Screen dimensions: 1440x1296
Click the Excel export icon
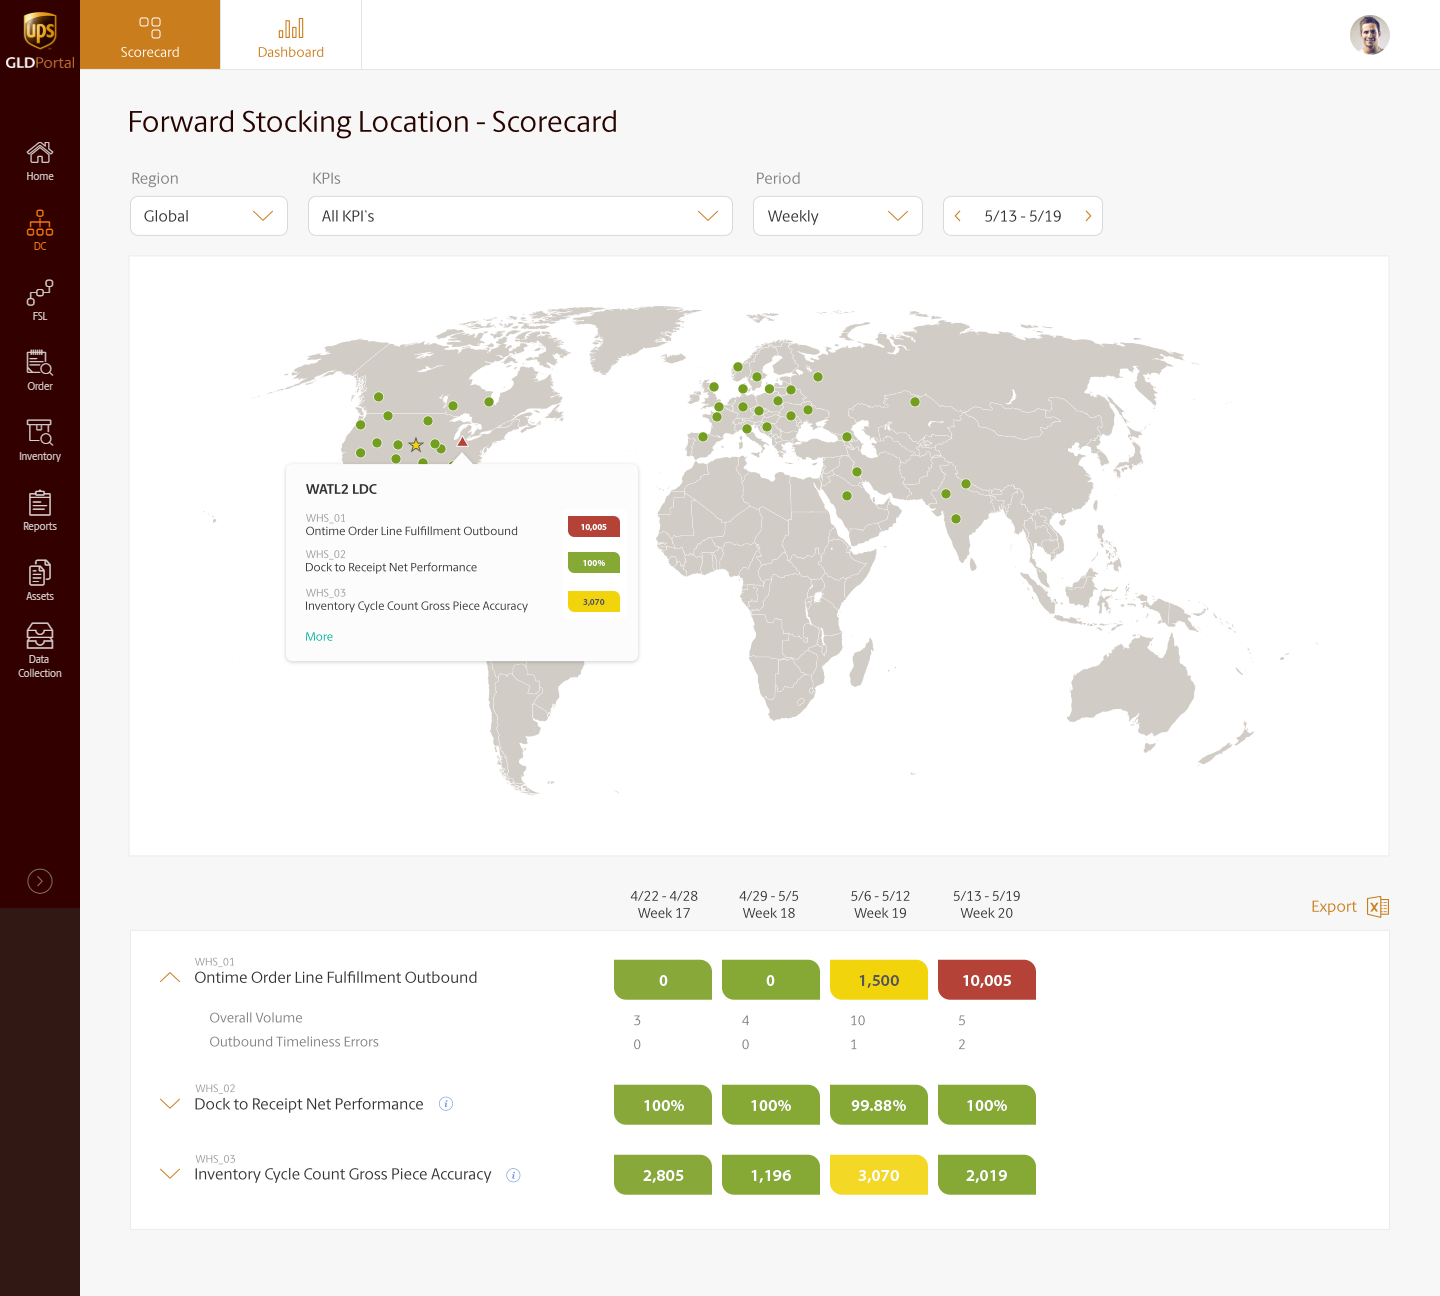[1378, 906]
